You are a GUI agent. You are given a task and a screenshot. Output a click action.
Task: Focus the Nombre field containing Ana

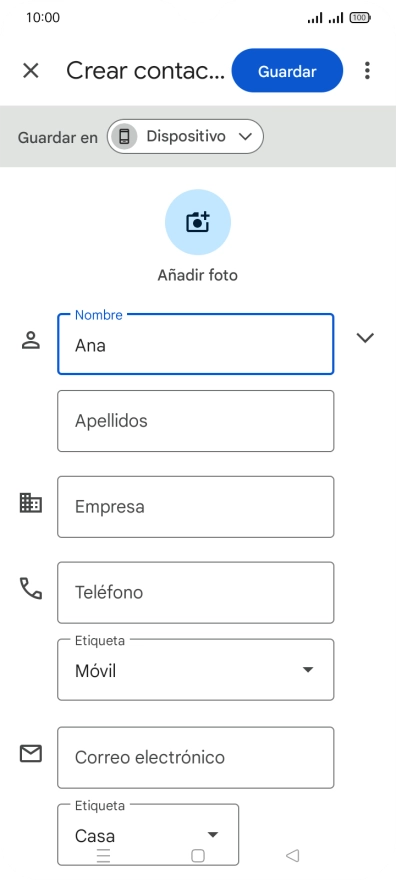tap(196, 344)
